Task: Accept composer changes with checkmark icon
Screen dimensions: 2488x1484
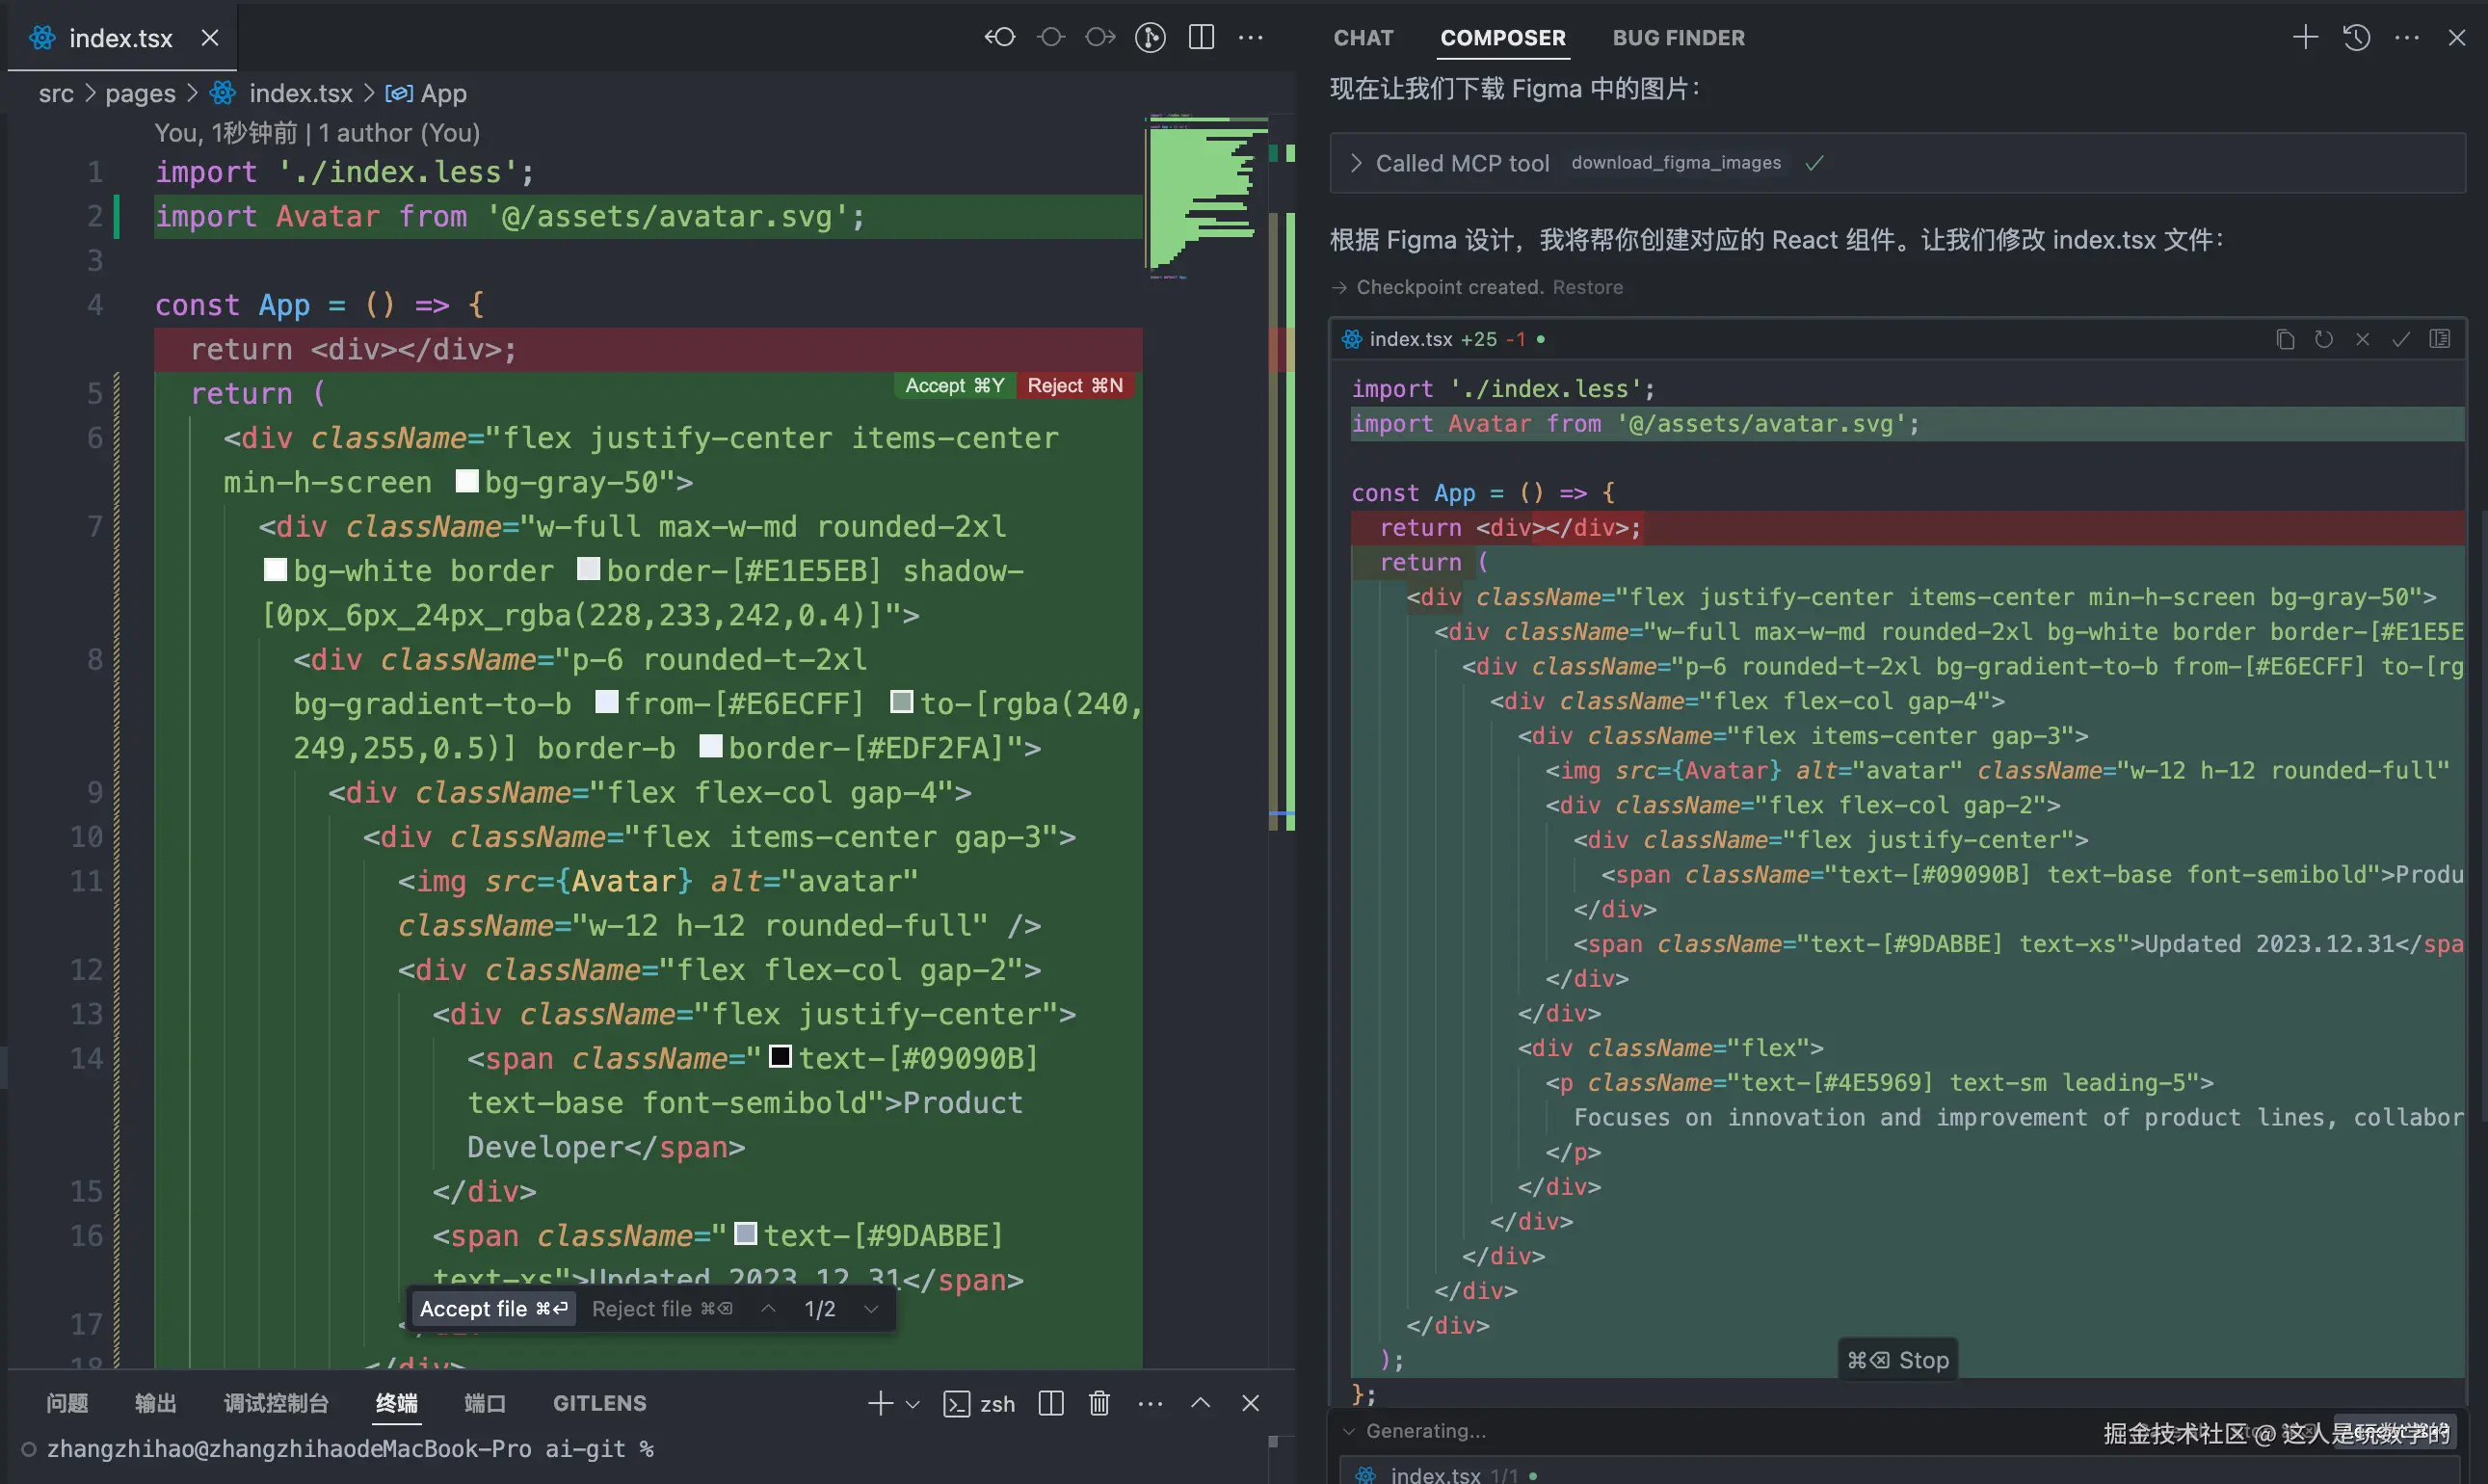Action: (2401, 340)
